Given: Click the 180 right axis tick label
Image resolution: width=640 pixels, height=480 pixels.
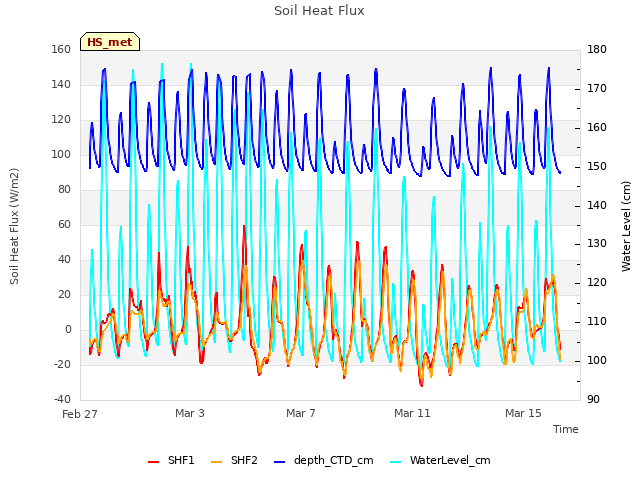Looking at the screenshot, I should pos(597,49).
